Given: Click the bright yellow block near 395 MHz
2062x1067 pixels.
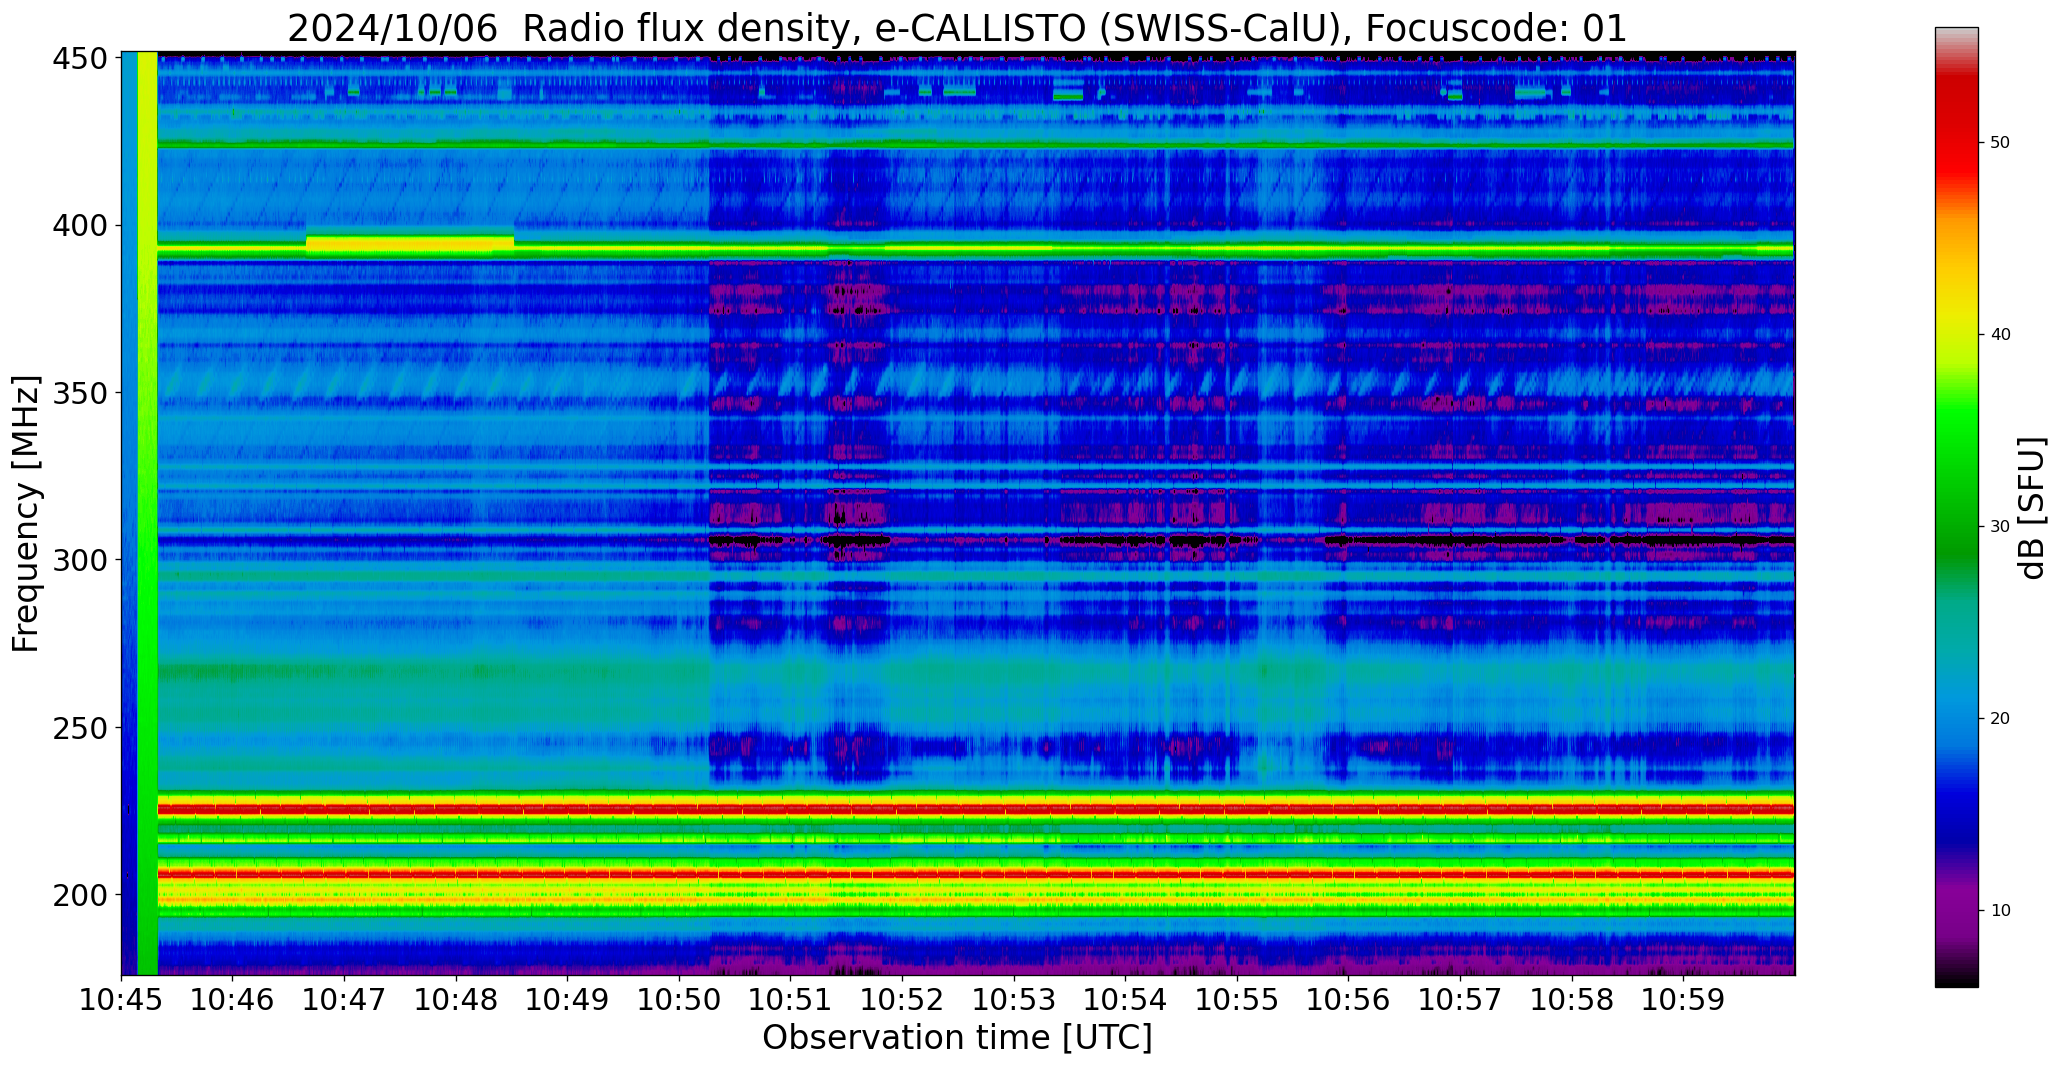Looking at the screenshot, I should (410, 243).
